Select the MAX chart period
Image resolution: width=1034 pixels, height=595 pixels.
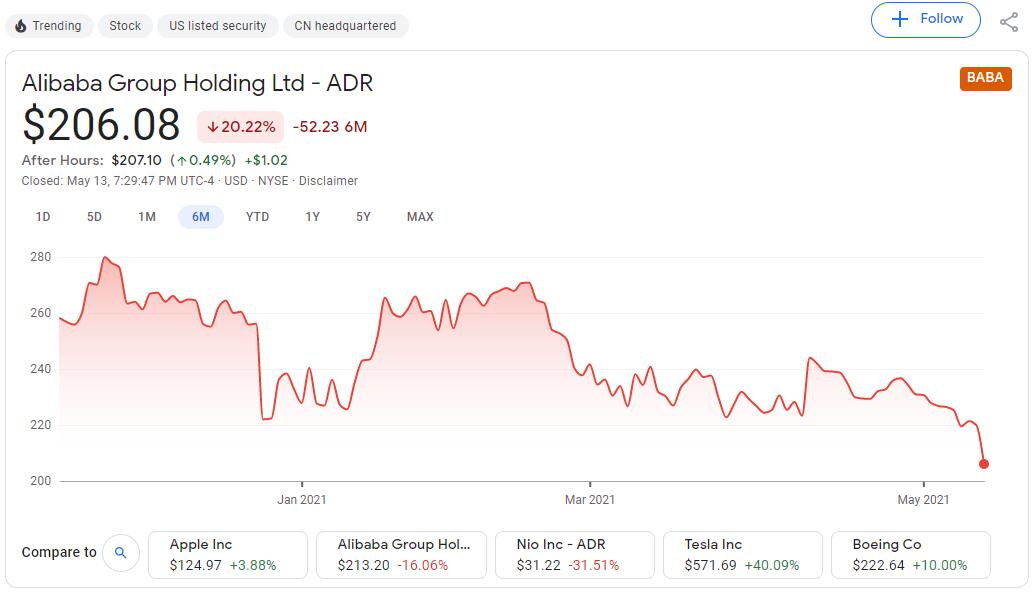pyautogui.click(x=419, y=216)
